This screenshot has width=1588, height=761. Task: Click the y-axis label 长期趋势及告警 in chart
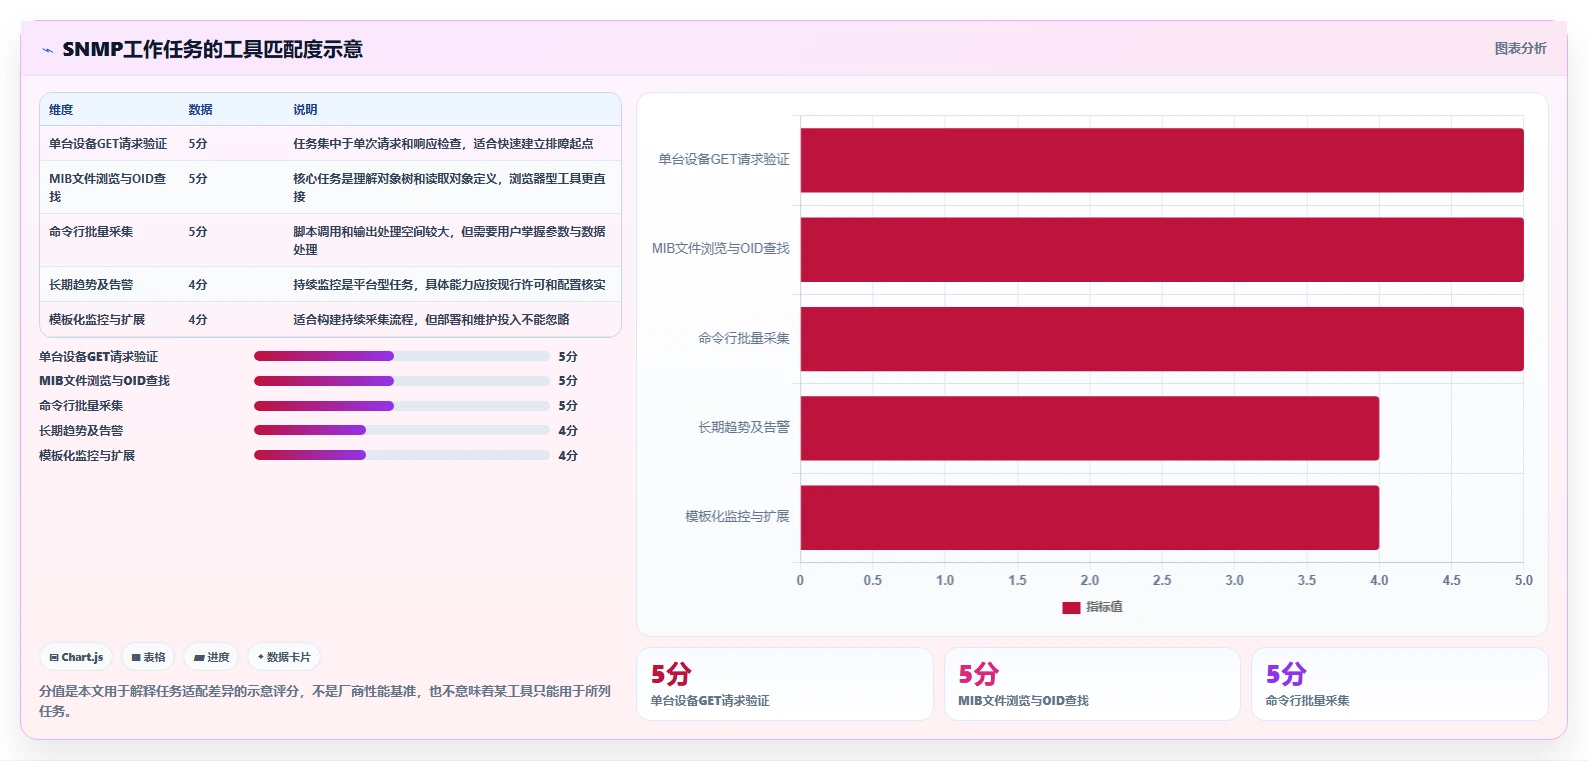point(744,427)
